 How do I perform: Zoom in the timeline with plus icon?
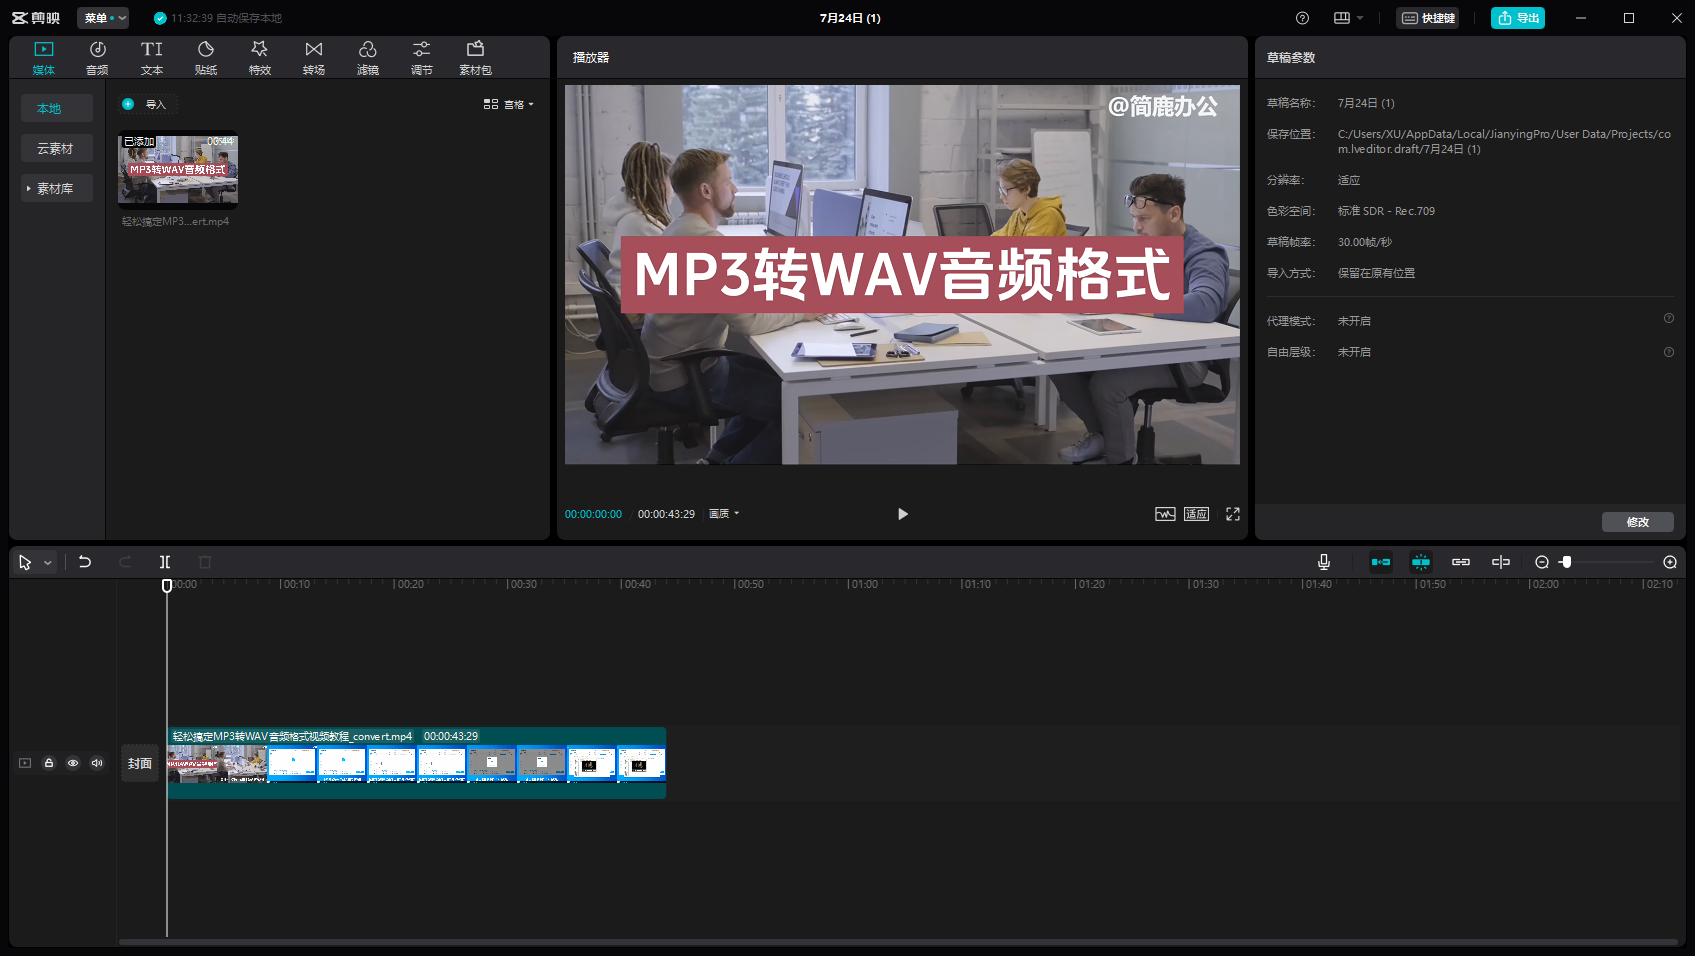tap(1670, 562)
